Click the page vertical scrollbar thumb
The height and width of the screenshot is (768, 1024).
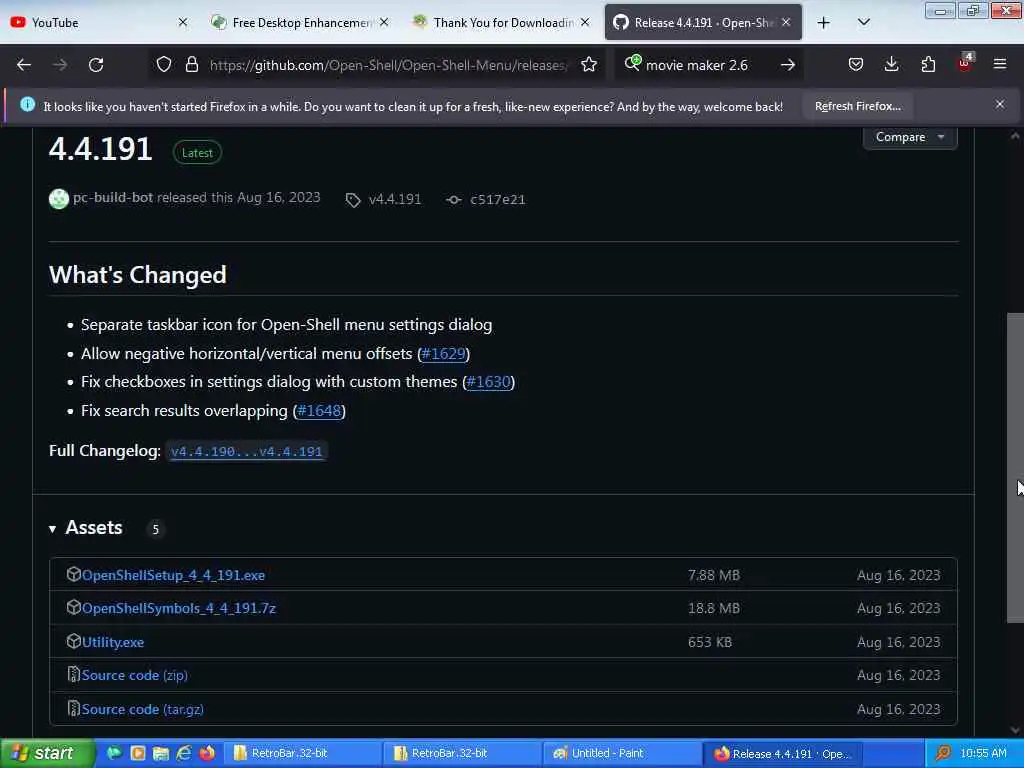[1015, 467]
